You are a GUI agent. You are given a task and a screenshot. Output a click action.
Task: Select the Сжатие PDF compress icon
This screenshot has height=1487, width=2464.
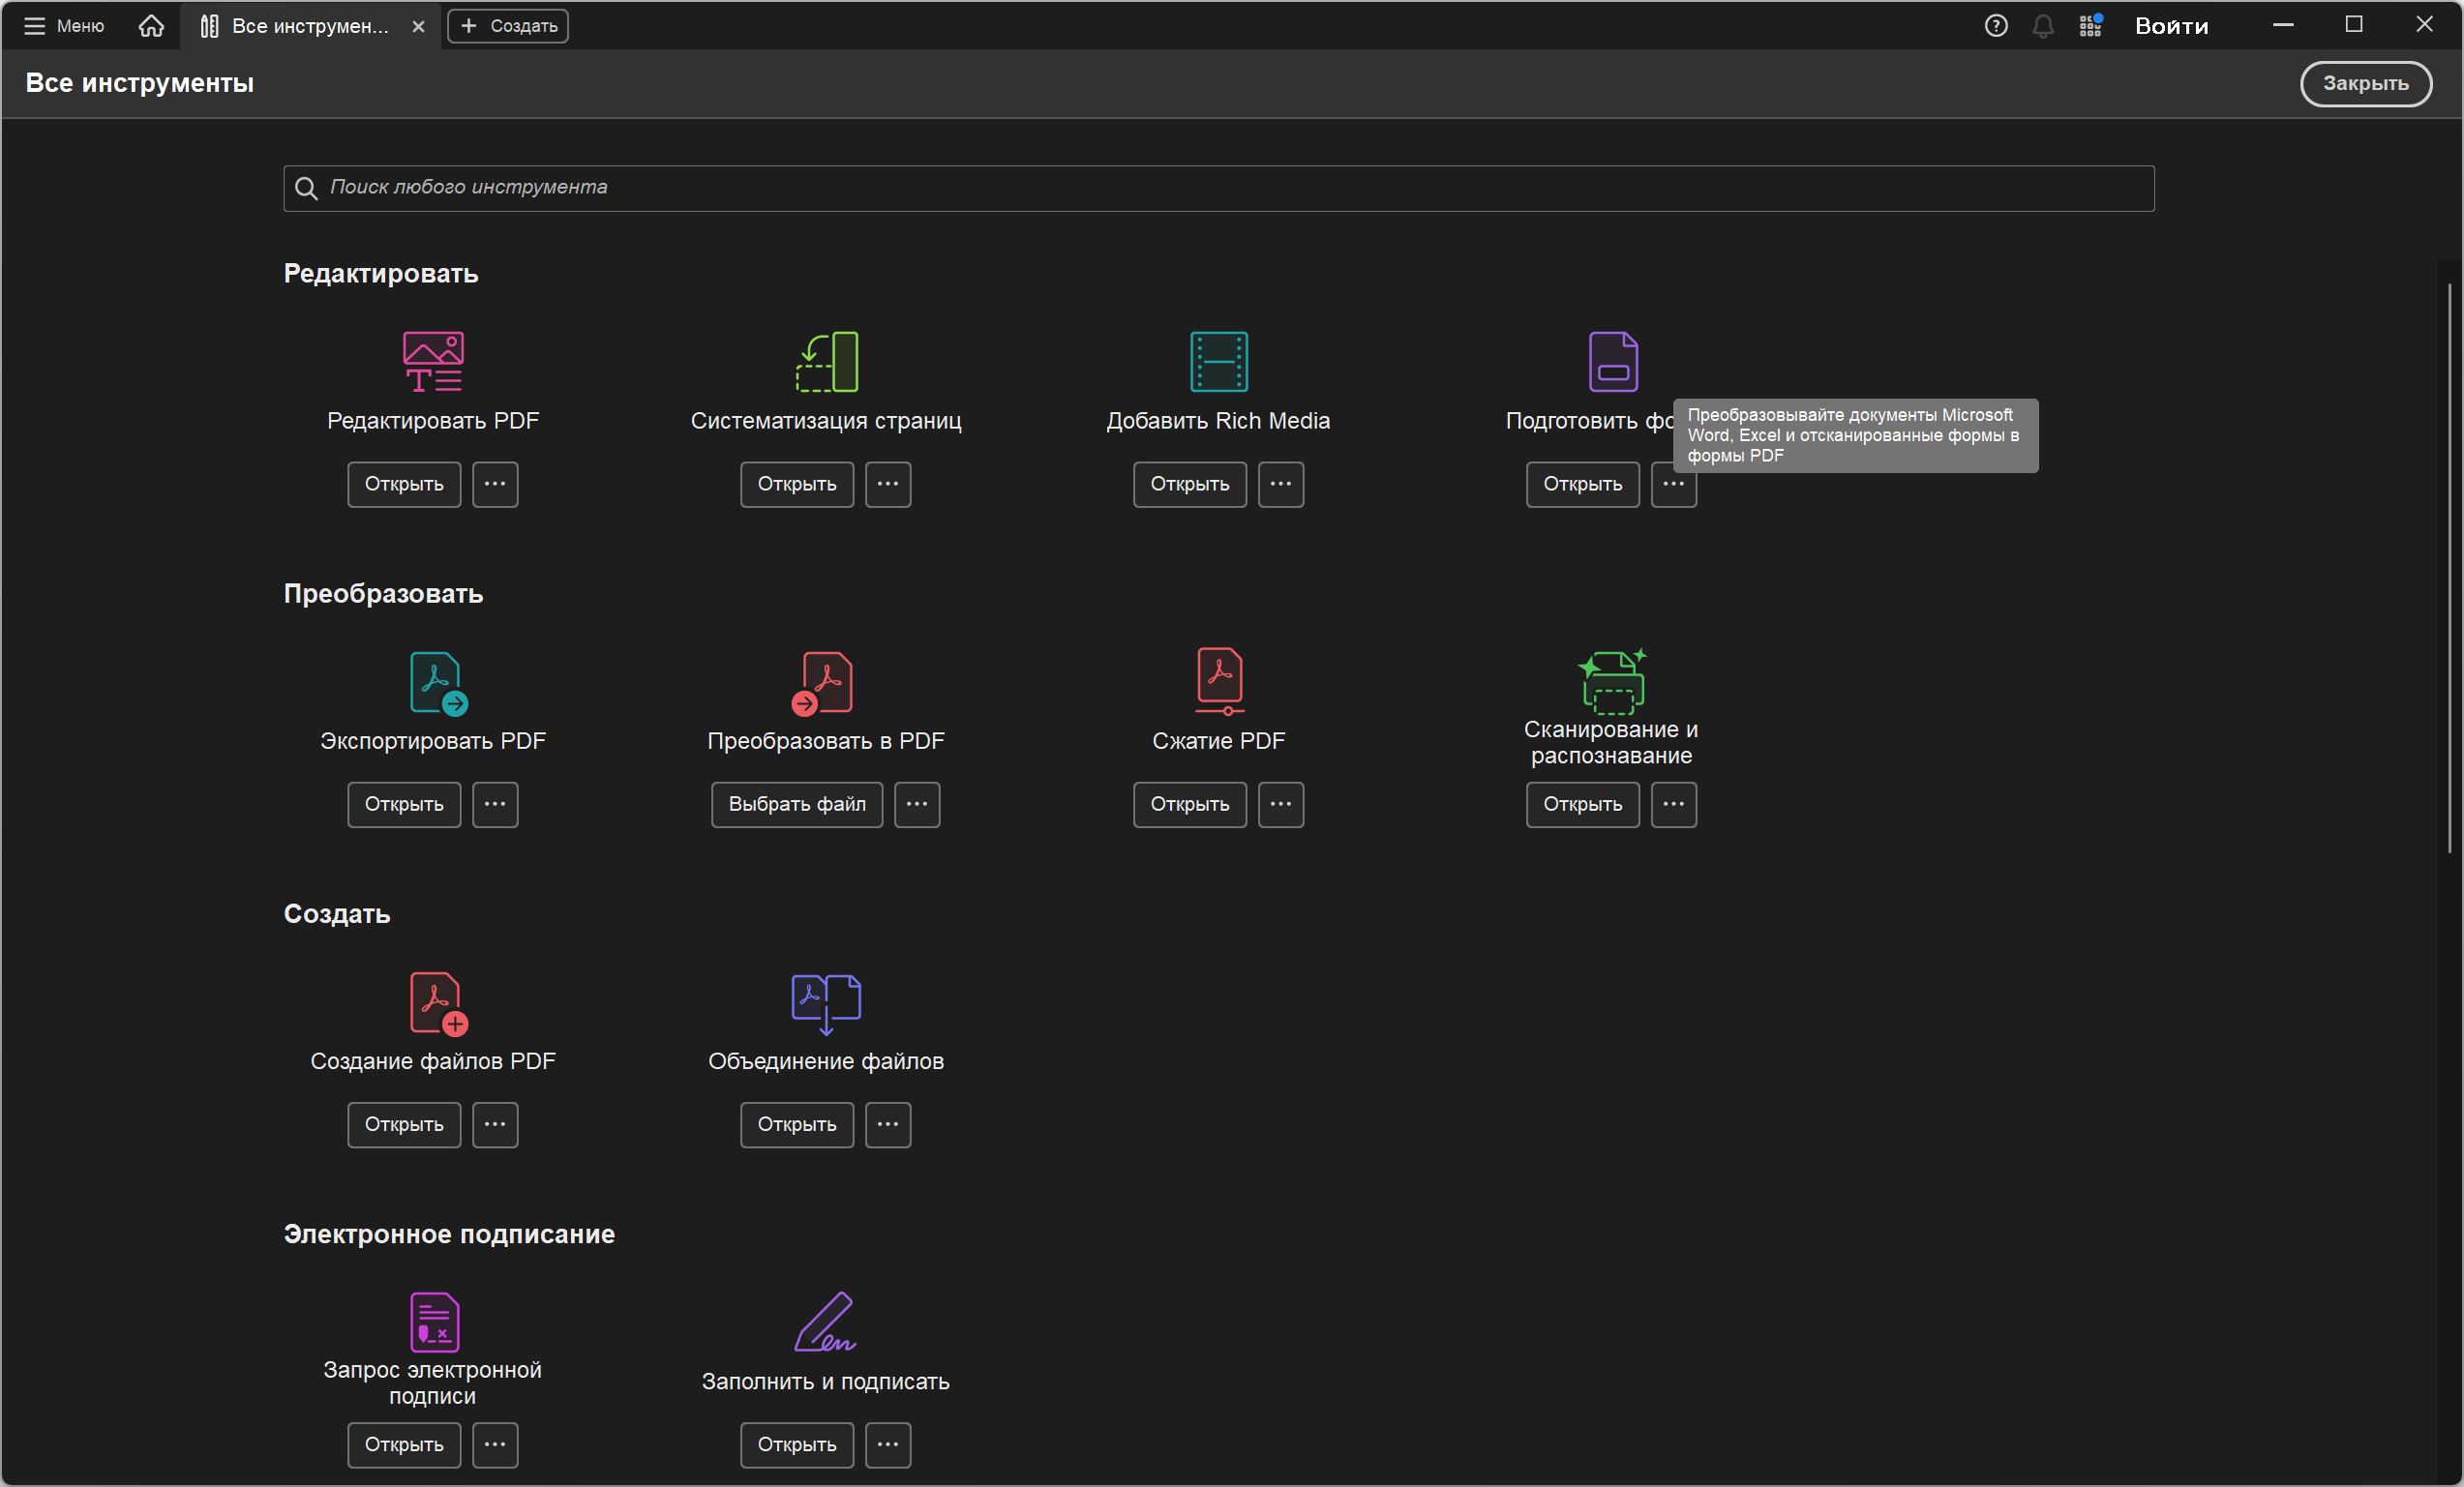pyautogui.click(x=1219, y=680)
